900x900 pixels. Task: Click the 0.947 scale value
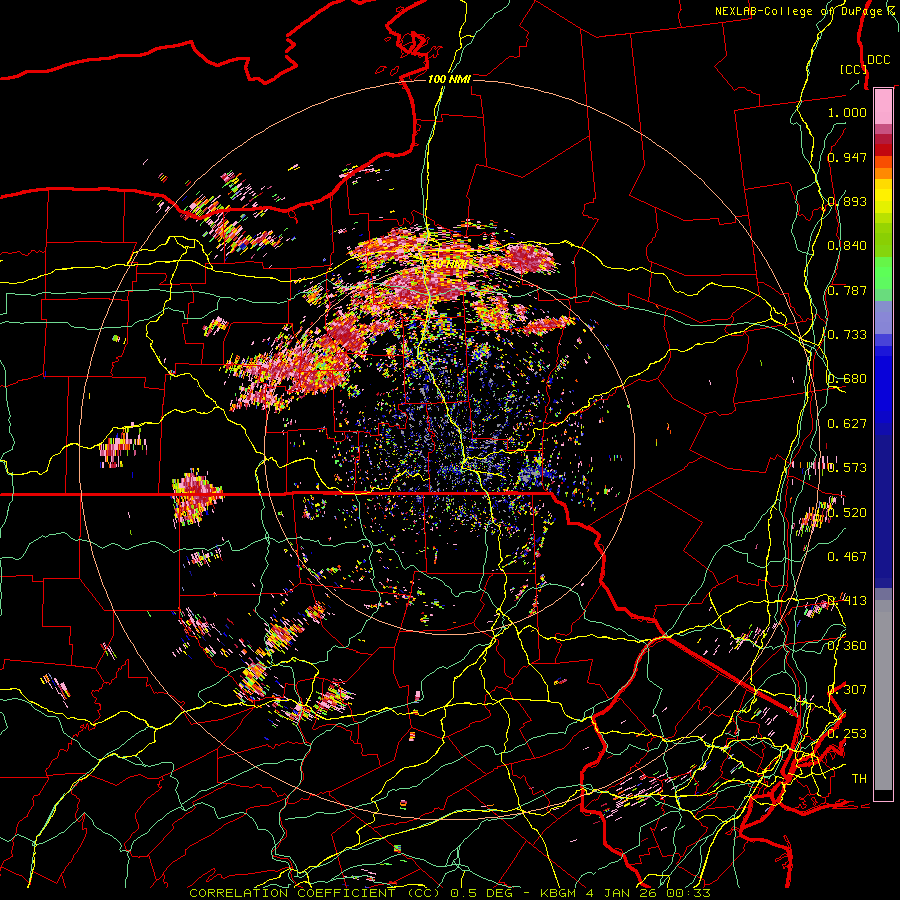point(847,157)
